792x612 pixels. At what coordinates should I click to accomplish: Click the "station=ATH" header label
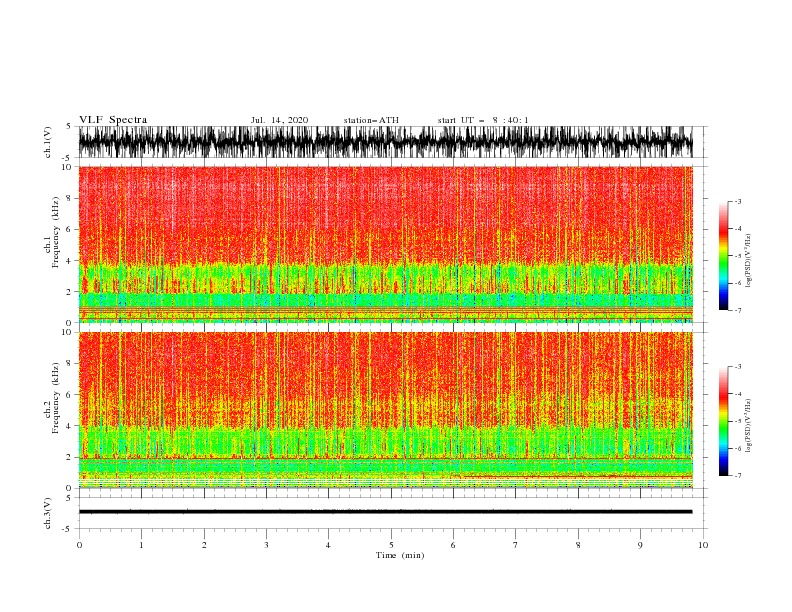[x=371, y=120]
